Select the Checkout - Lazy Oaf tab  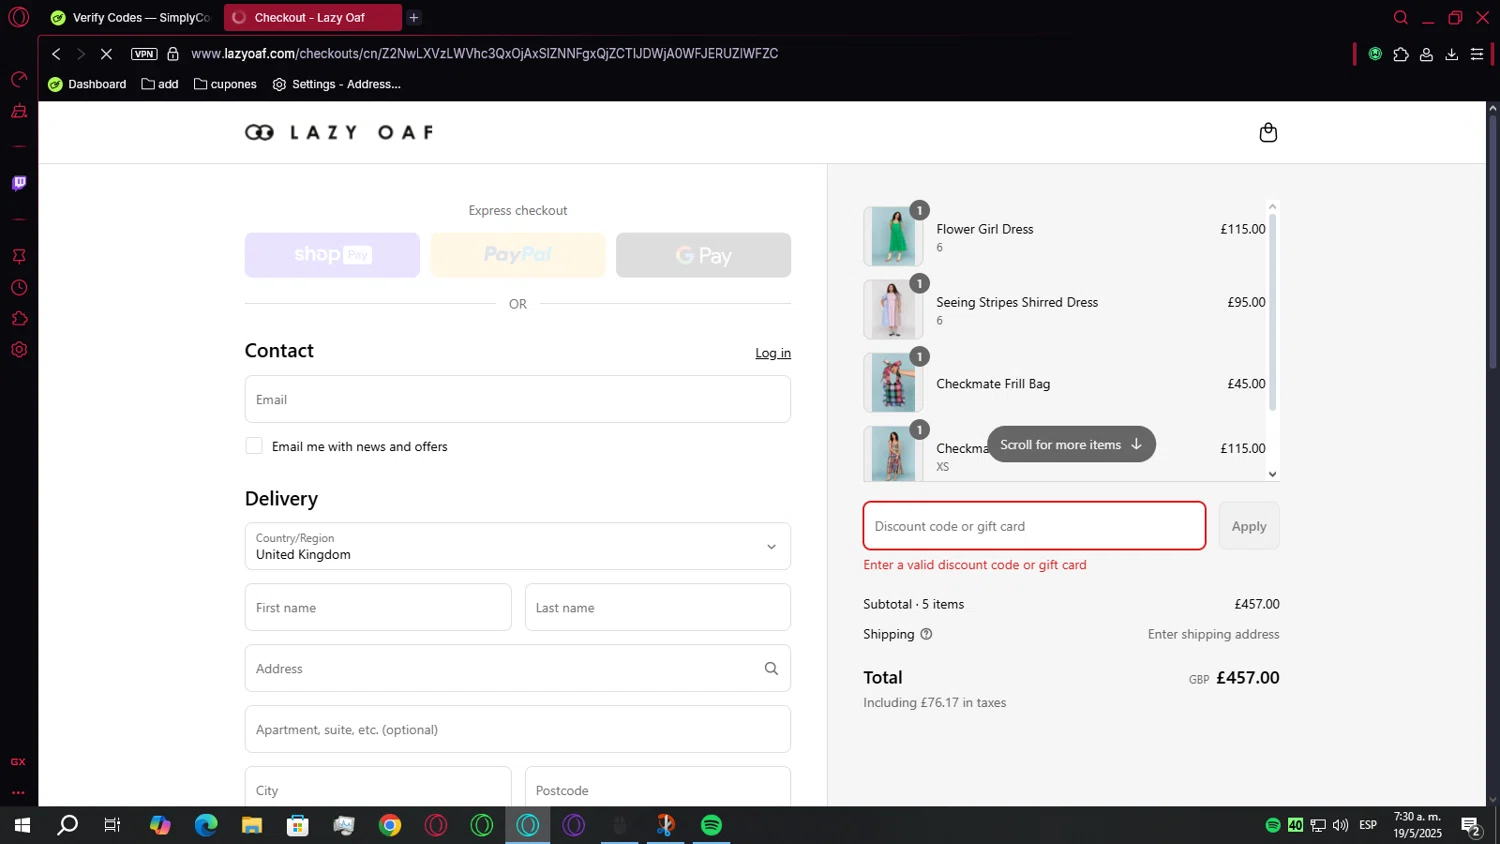312,17
